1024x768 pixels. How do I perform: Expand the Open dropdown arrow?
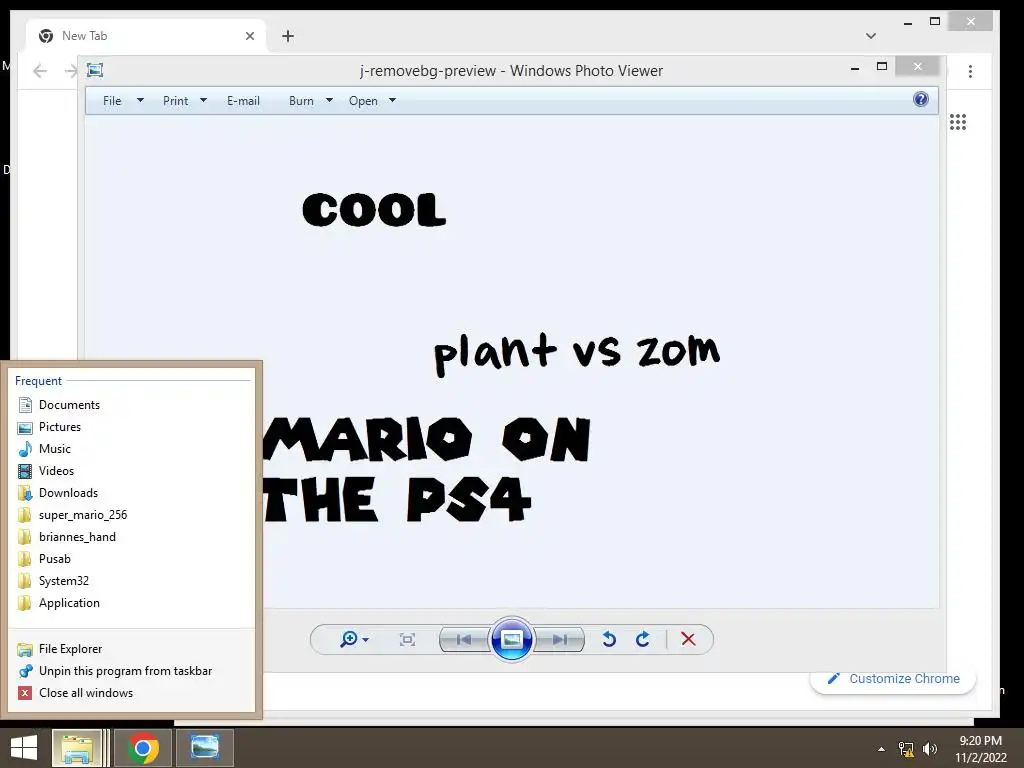392,101
